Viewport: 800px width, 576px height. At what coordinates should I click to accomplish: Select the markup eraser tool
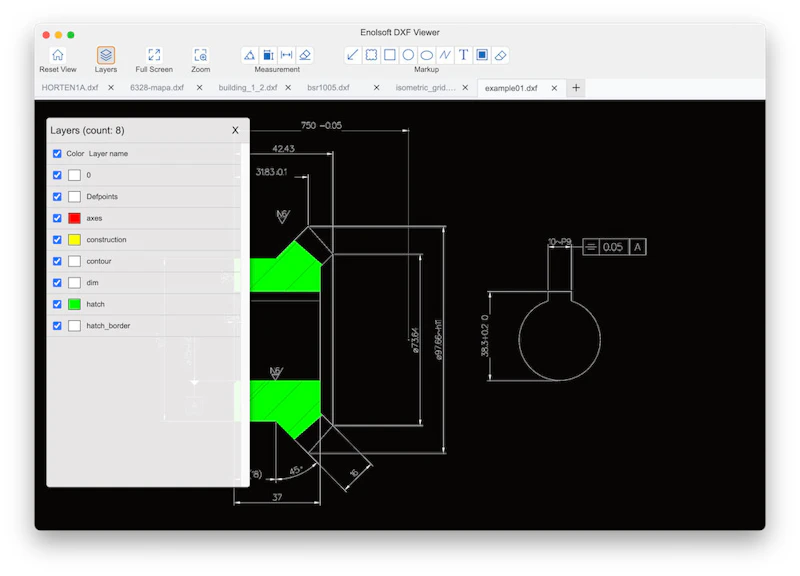(500, 55)
